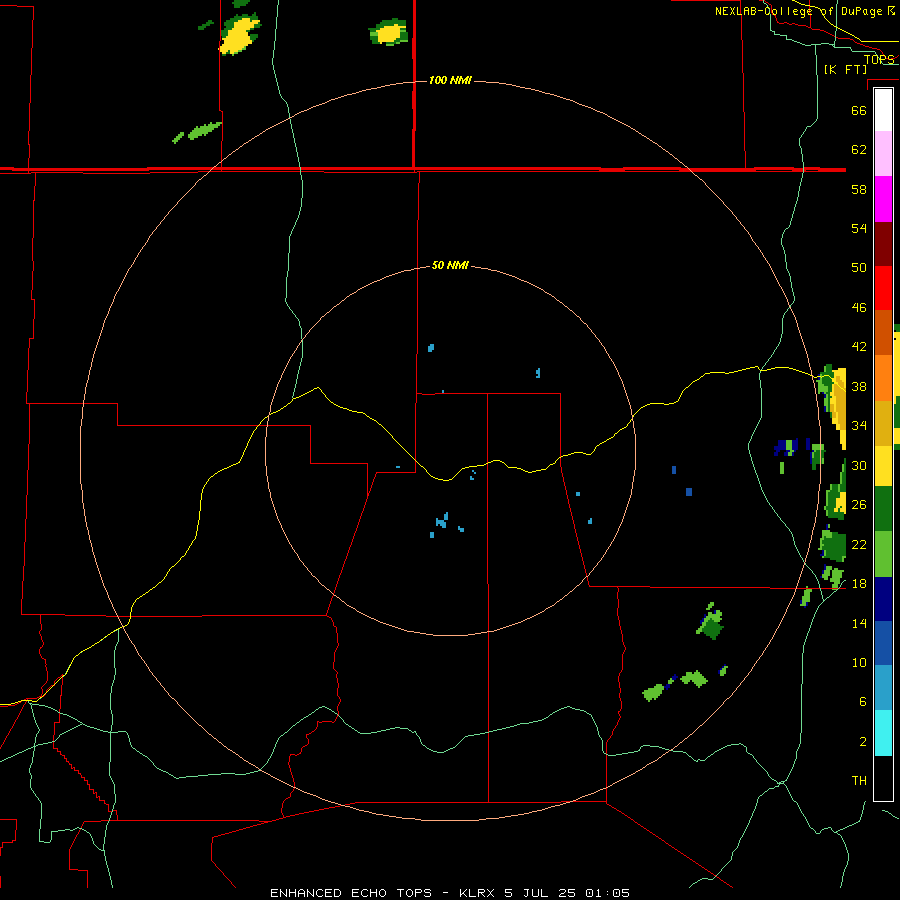Click the ENHANCED ECHO TOPS product title
The width and height of the screenshot is (900, 900).
click(x=351, y=893)
